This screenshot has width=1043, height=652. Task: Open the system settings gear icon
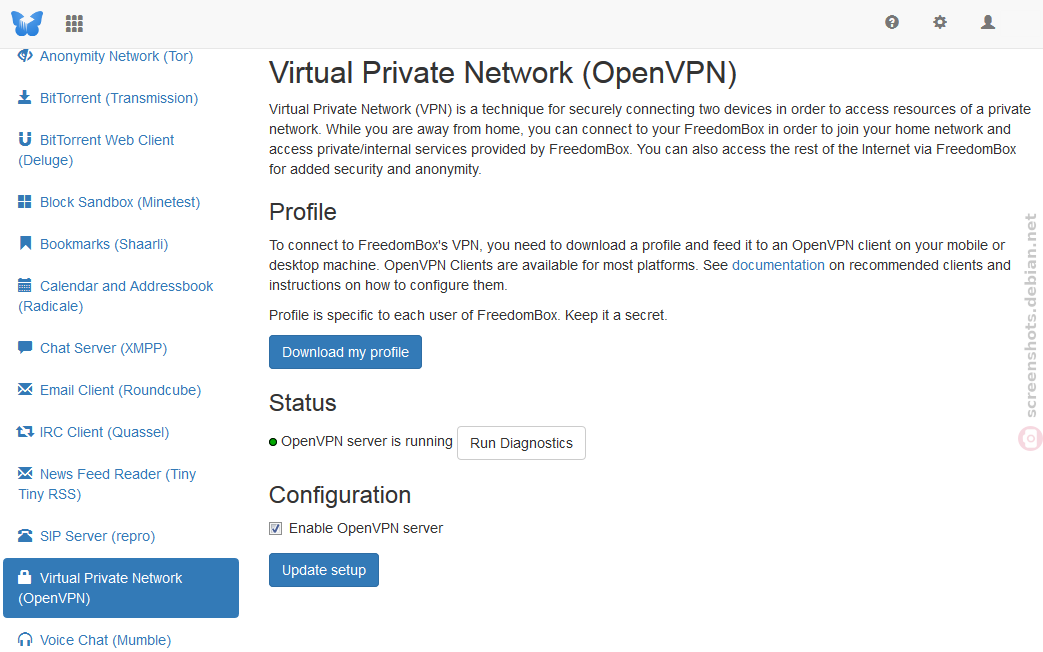click(x=940, y=23)
